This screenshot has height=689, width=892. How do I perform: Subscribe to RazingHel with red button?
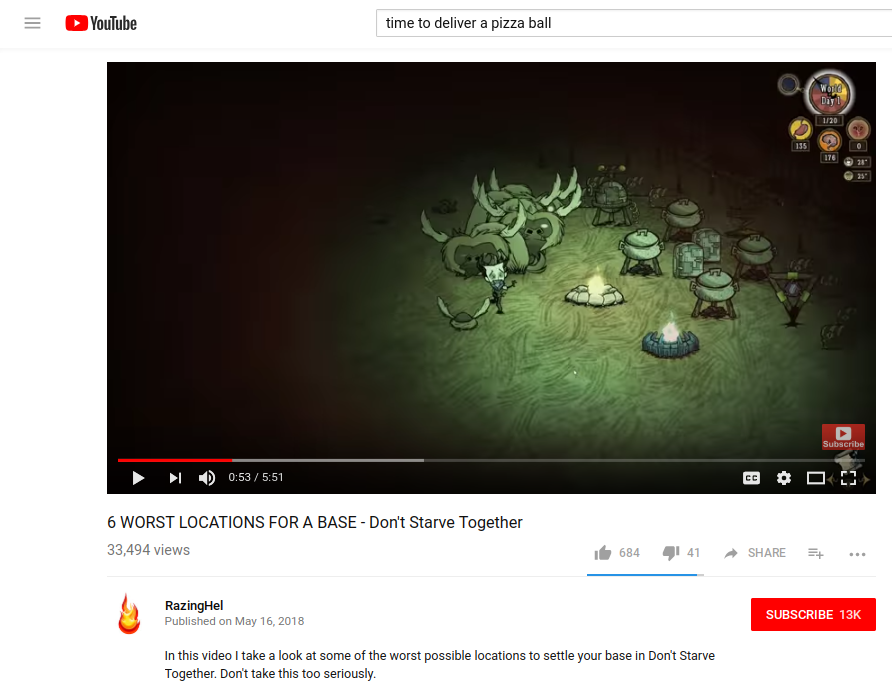click(813, 614)
